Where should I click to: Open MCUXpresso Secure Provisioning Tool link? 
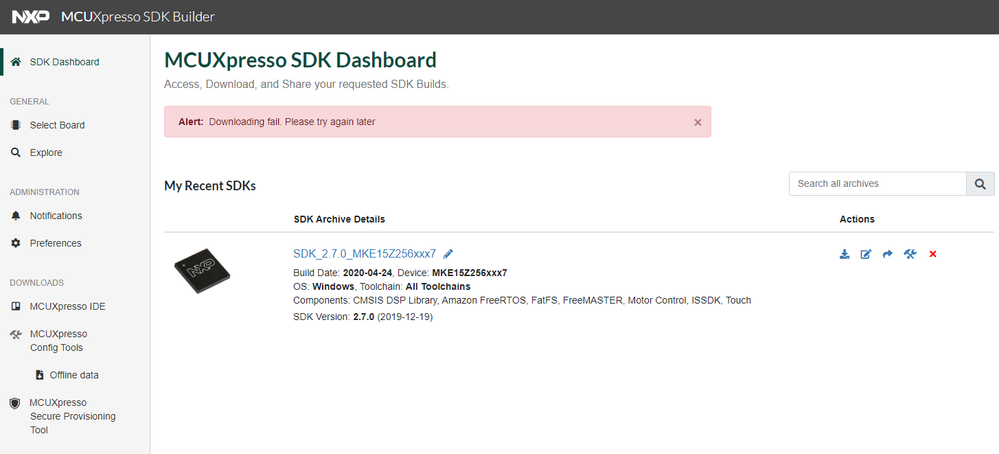73,416
